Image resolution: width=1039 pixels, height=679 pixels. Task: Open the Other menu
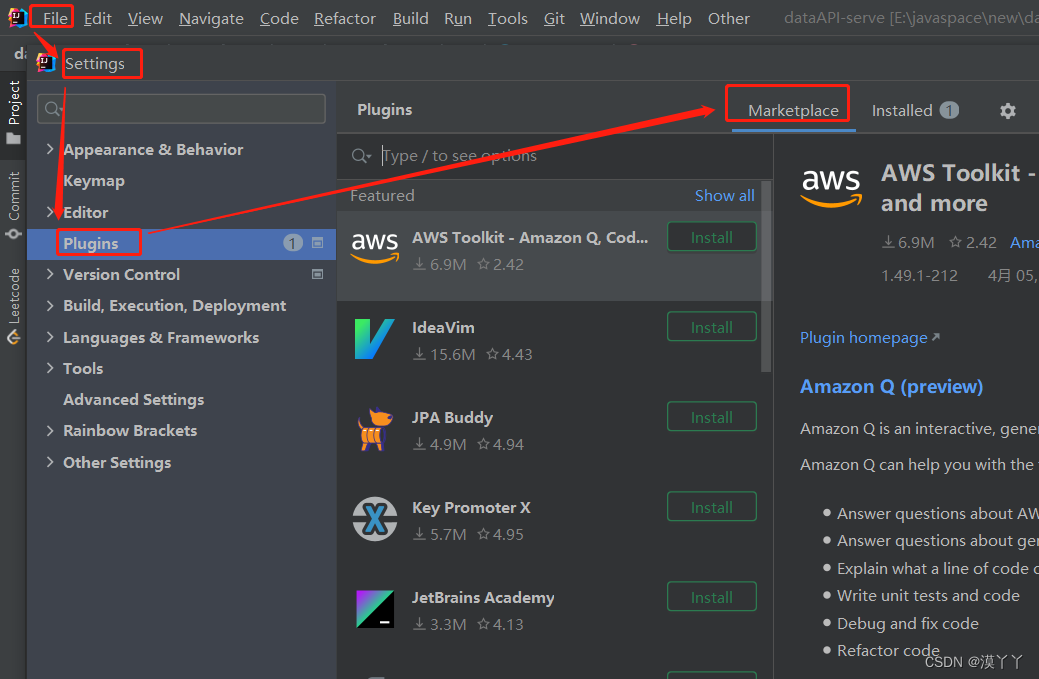point(728,19)
